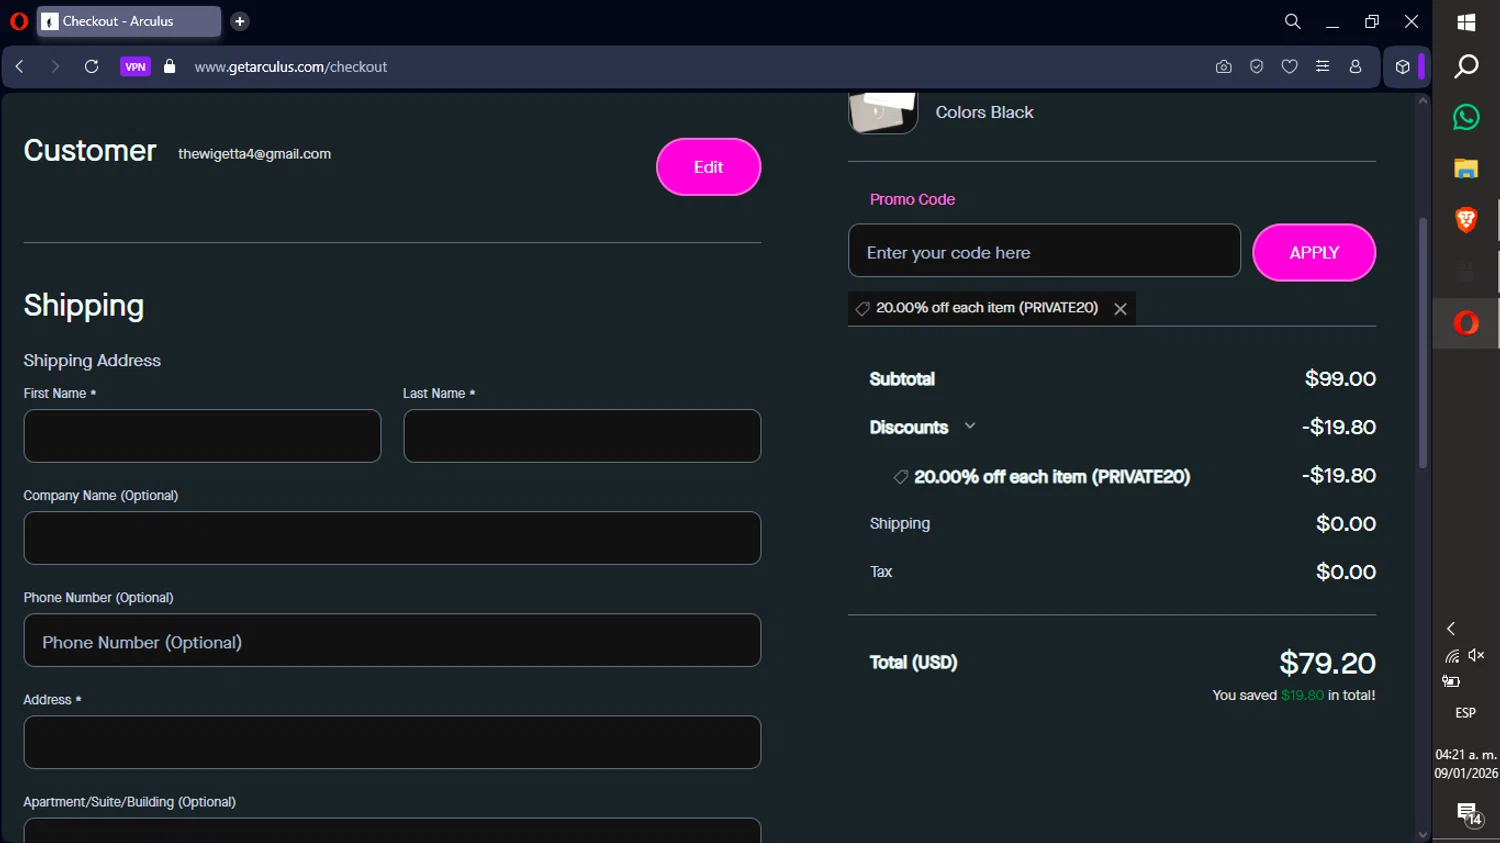Open the Opera menu logo
The width and height of the screenshot is (1500, 843).
18,21
